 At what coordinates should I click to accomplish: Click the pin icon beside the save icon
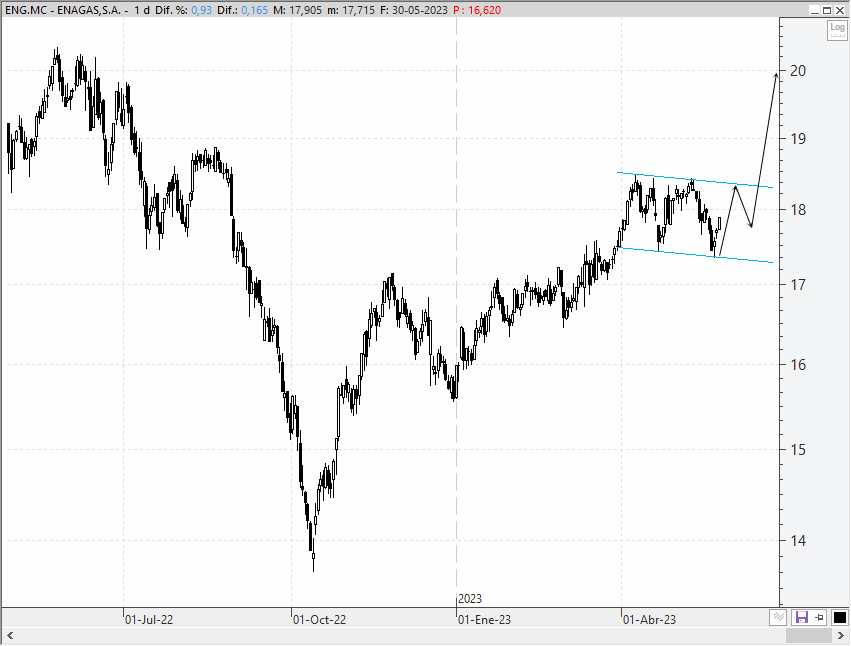820,617
